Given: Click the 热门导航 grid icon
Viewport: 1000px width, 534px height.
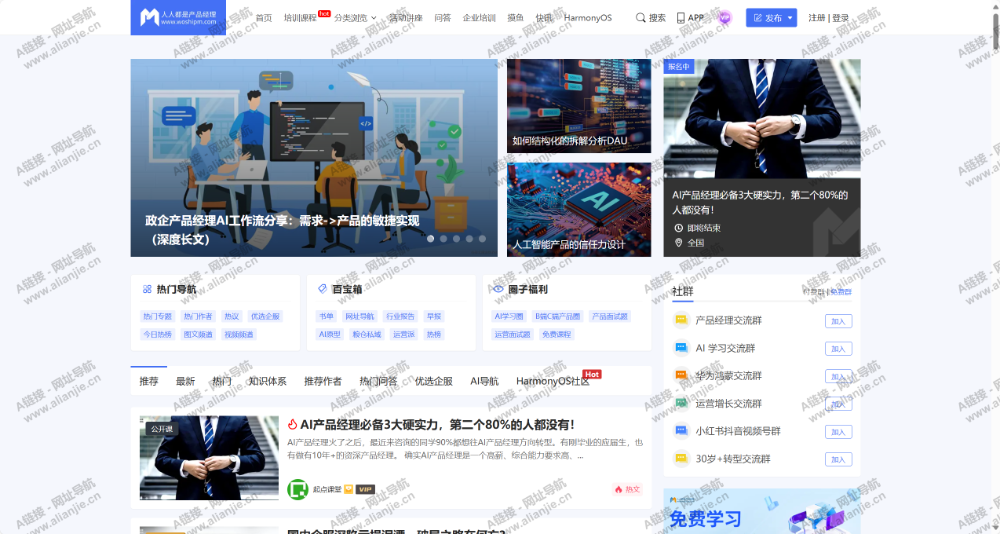Looking at the screenshot, I should point(147,289).
